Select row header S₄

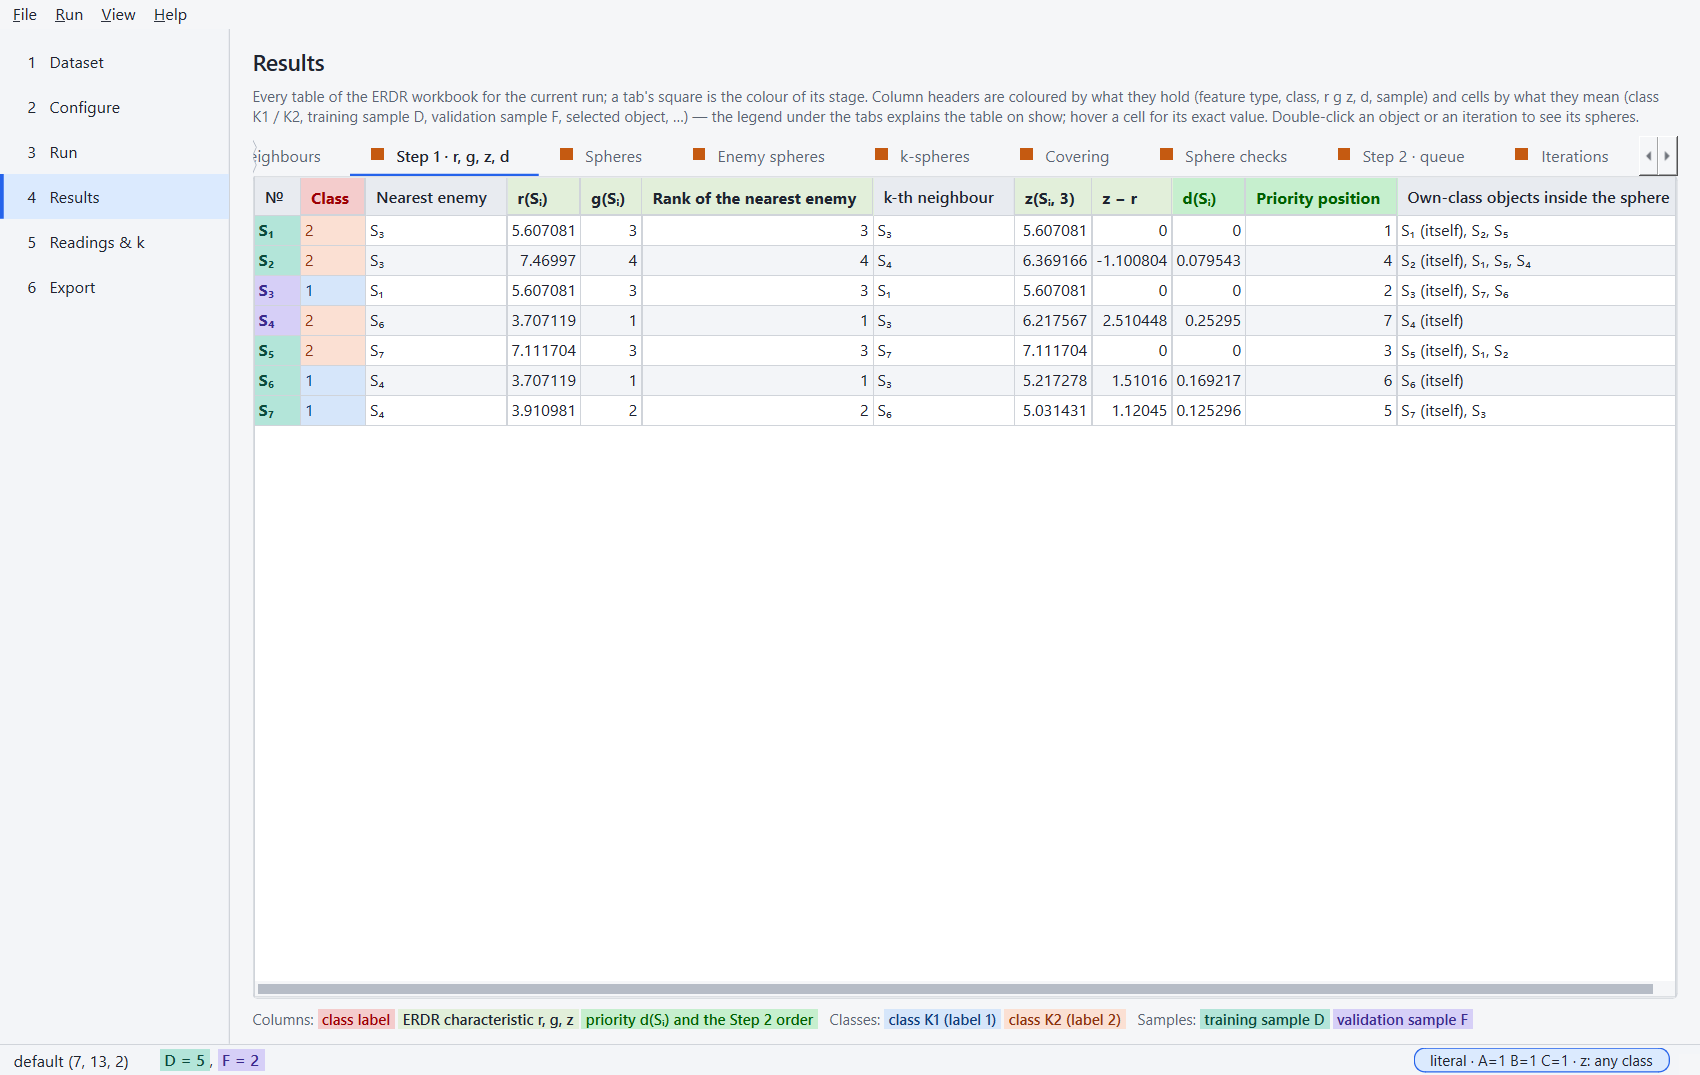coord(277,321)
